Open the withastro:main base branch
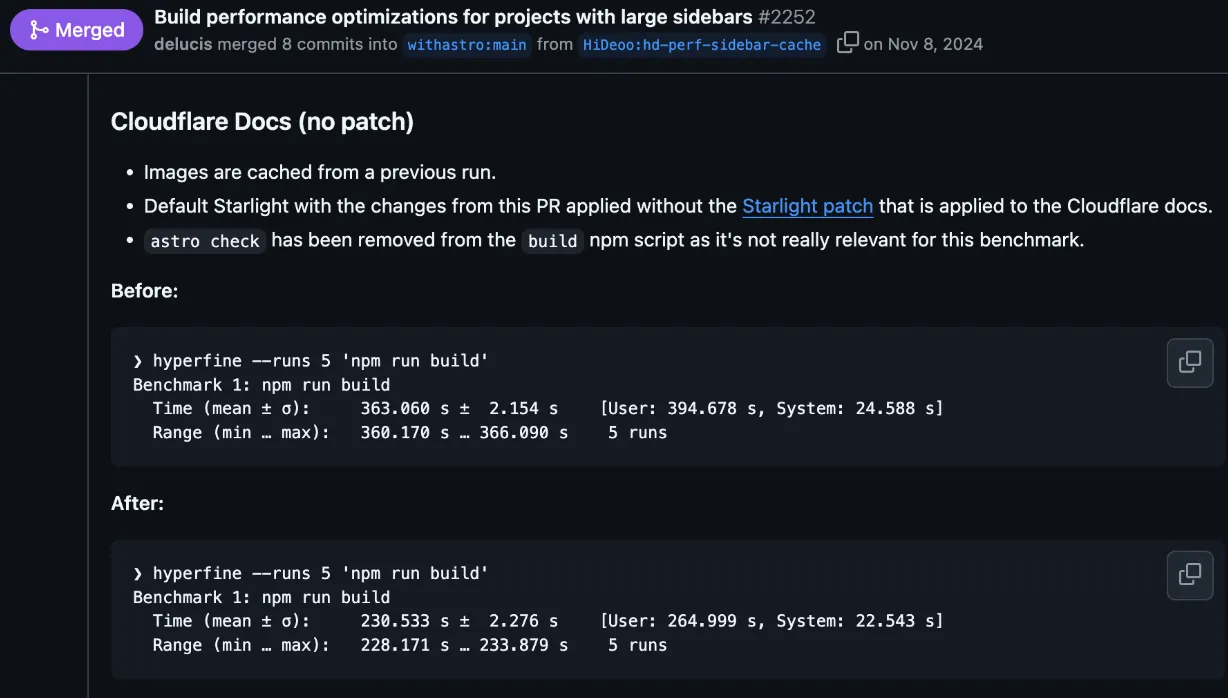Screen dimensions: 1228x698 (467, 45)
